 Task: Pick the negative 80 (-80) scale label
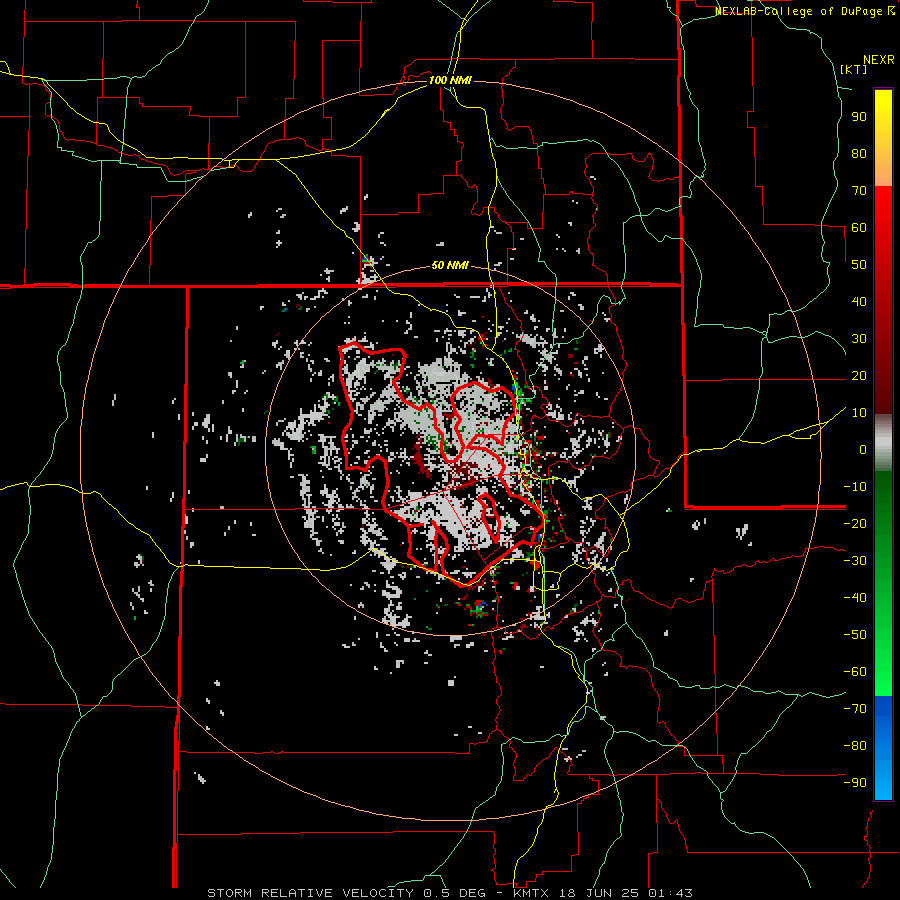pos(855,746)
